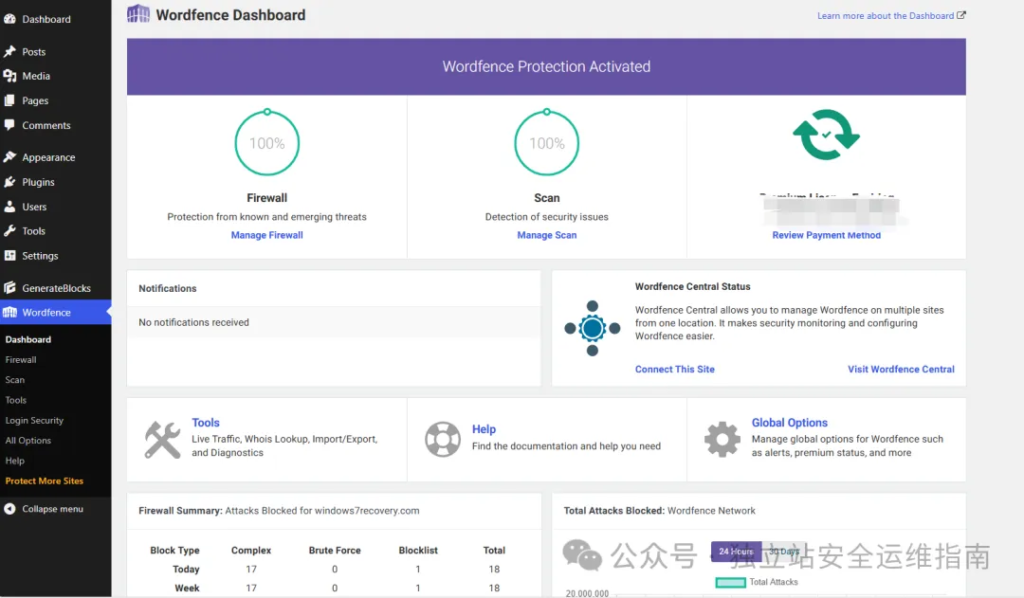Click the Posts pushpin icon
Image resolution: width=1024 pixels, height=598 pixels.
coord(9,51)
